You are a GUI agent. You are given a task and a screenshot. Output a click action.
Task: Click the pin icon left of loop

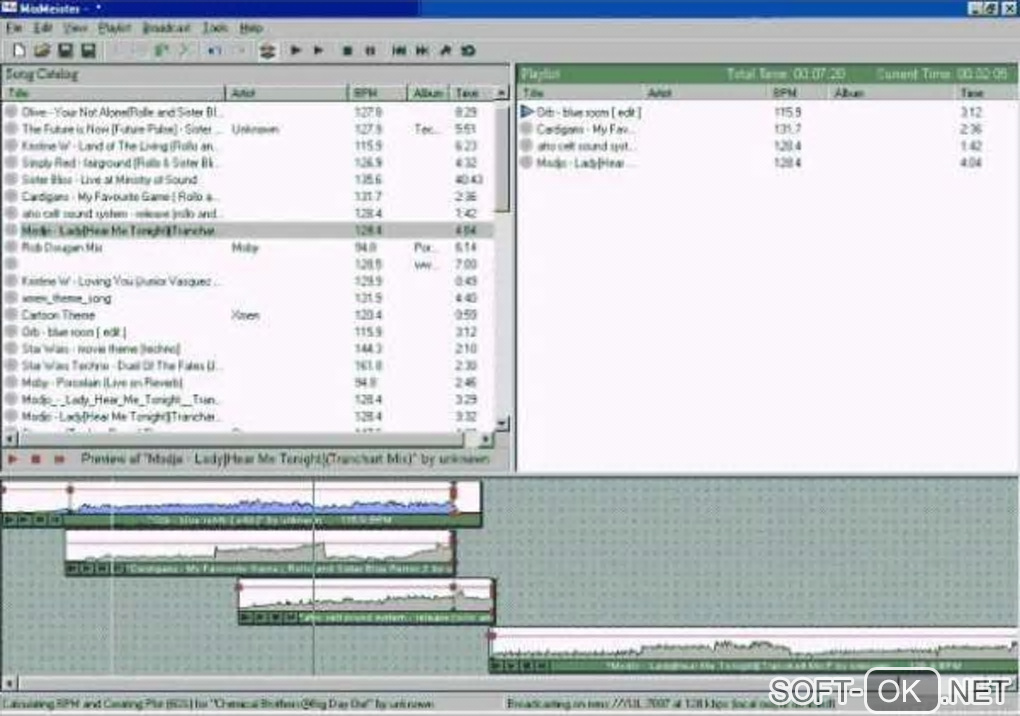(x=446, y=51)
